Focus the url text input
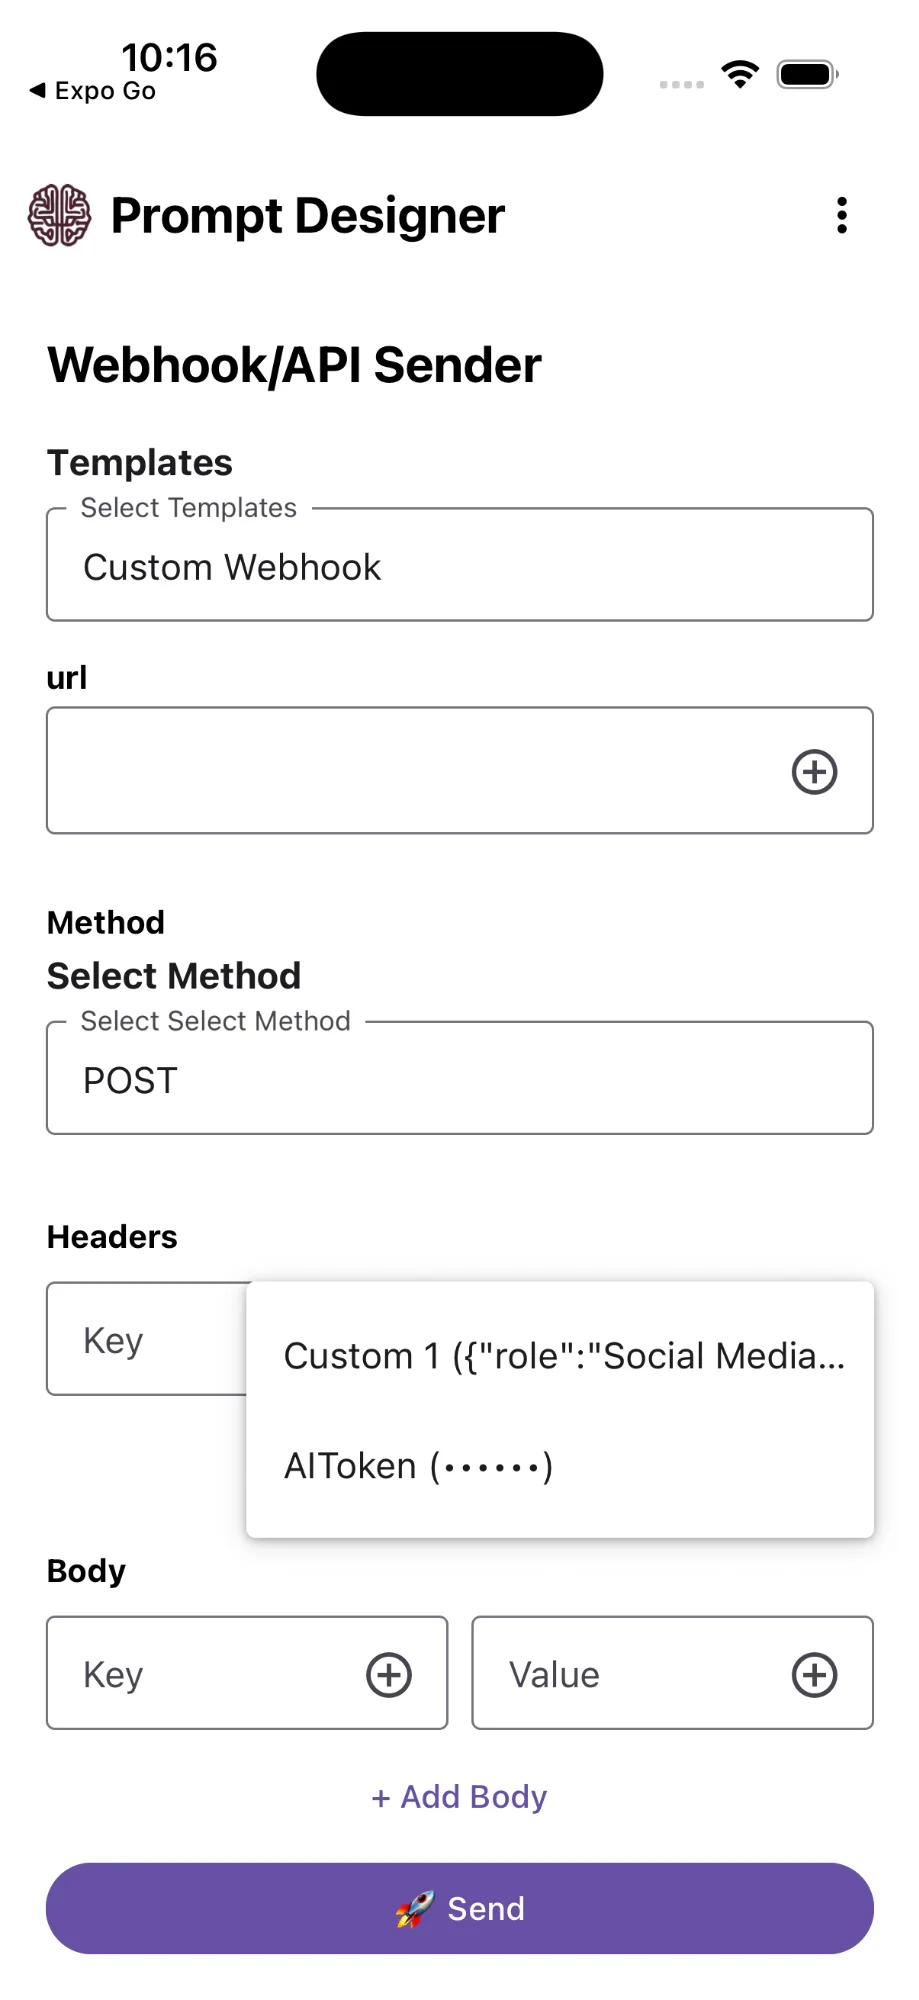The width and height of the screenshot is (919, 2000). pos(410,771)
